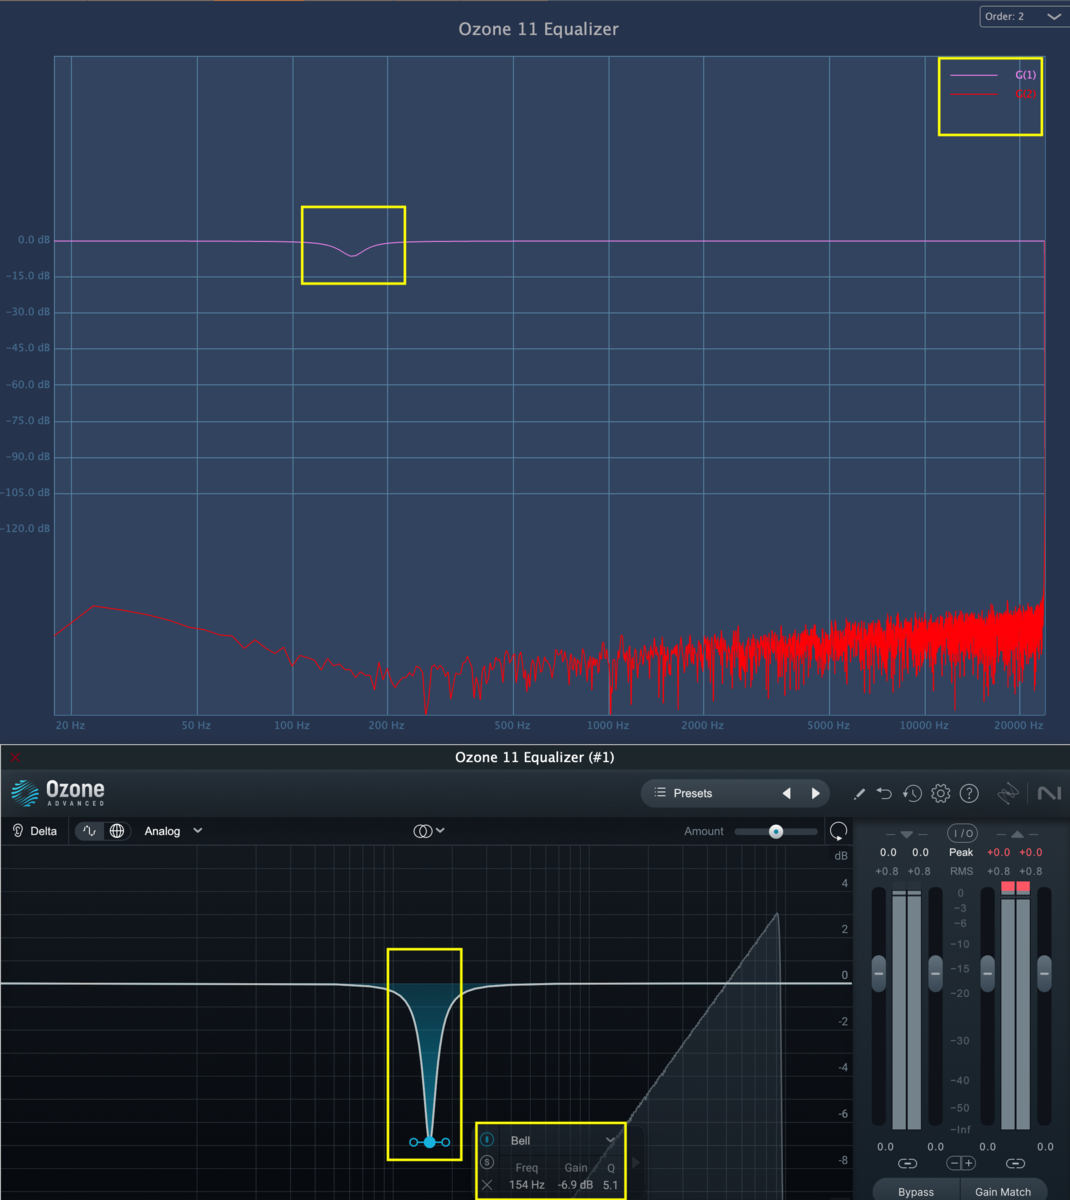Open the Ozone settings gear
Image resolution: width=1070 pixels, height=1200 pixels.
[939, 793]
